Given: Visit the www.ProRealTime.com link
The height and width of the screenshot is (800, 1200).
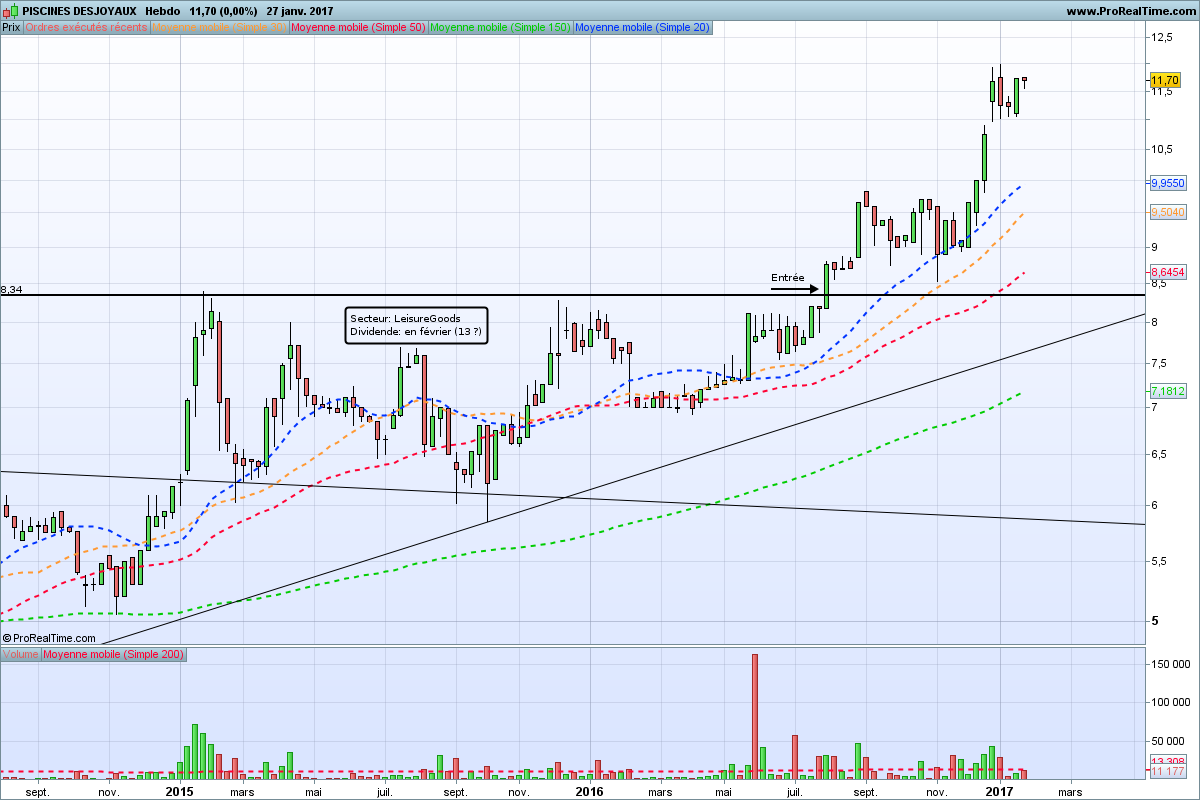Looking at the screenshot, I should [1130, 11].
